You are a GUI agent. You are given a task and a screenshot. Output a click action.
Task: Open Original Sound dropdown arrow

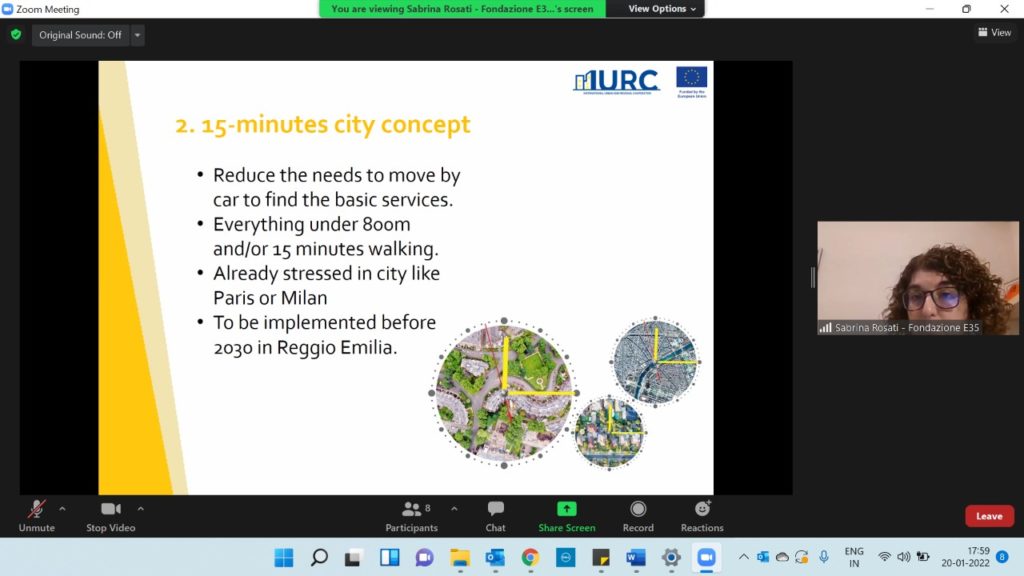138,35
